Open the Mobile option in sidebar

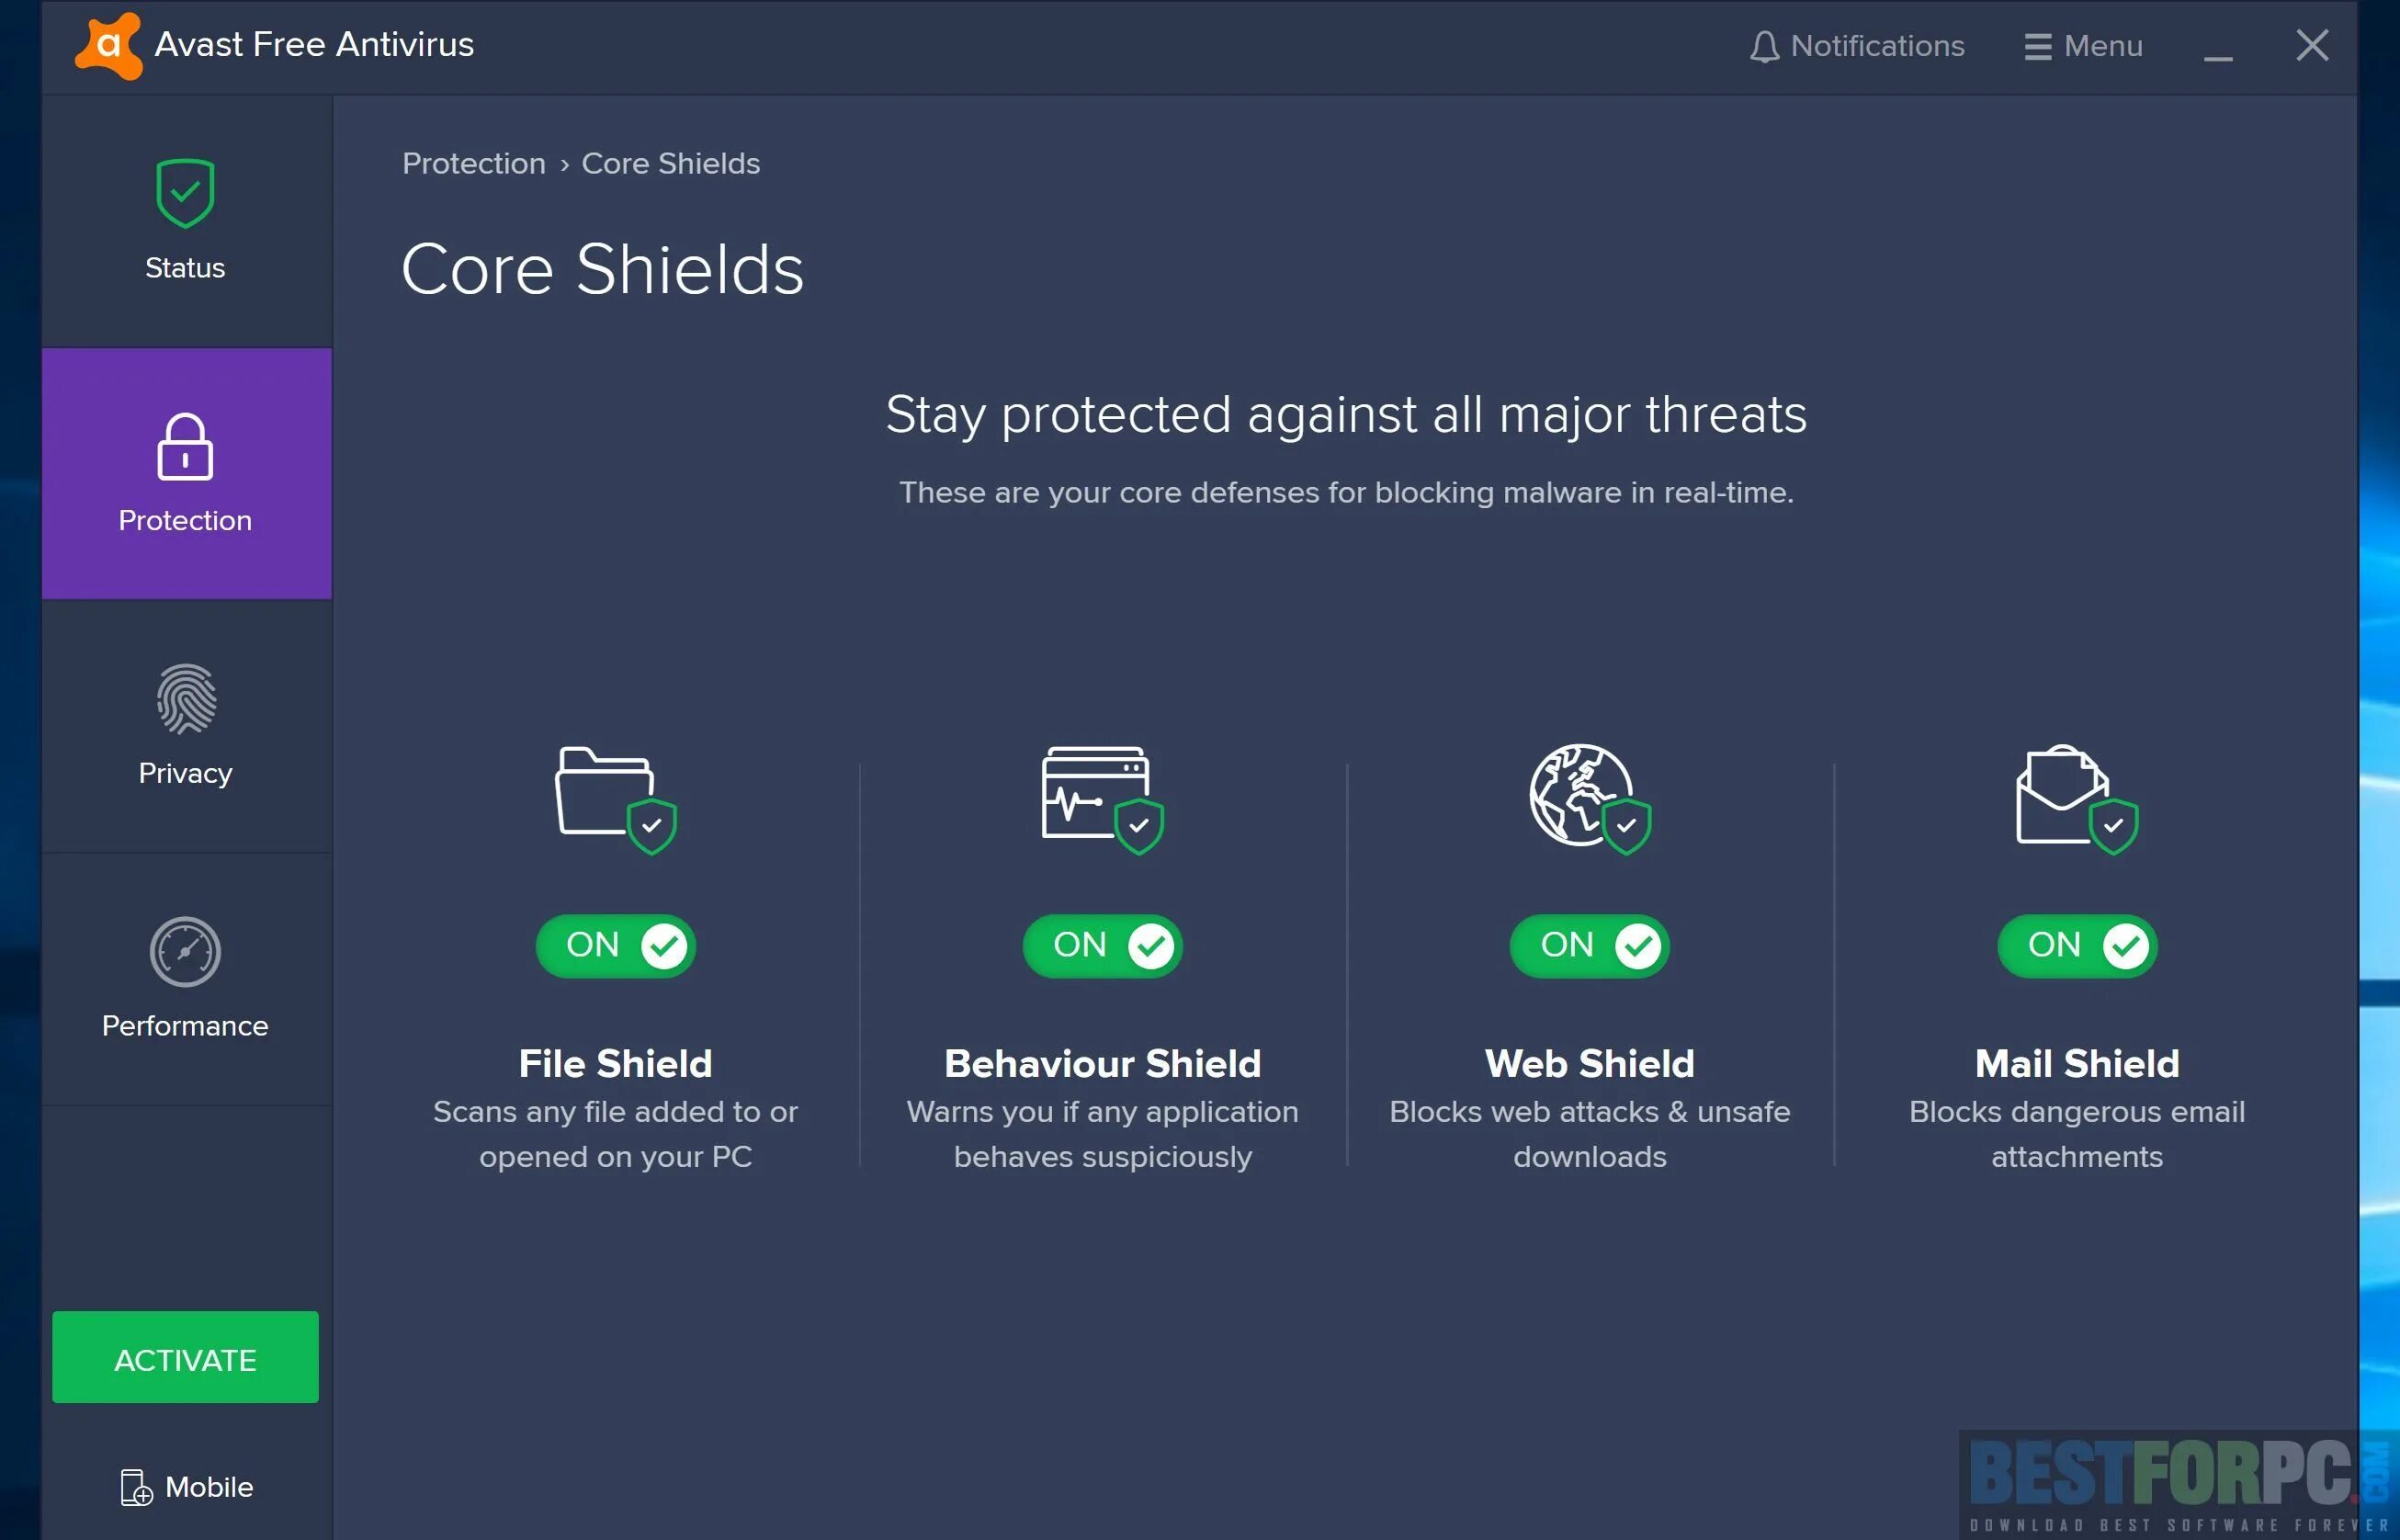186,1487
